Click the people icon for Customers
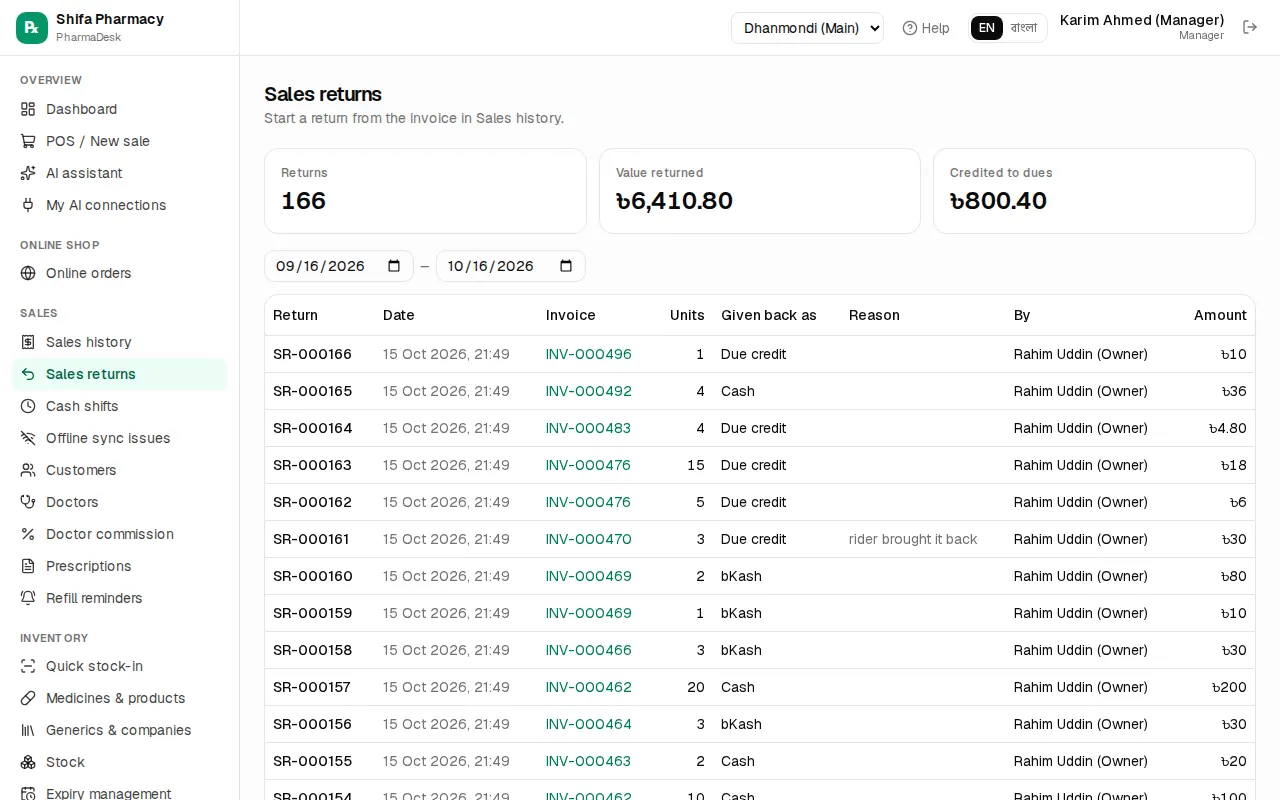1280x800 pixels. (28, 470)
